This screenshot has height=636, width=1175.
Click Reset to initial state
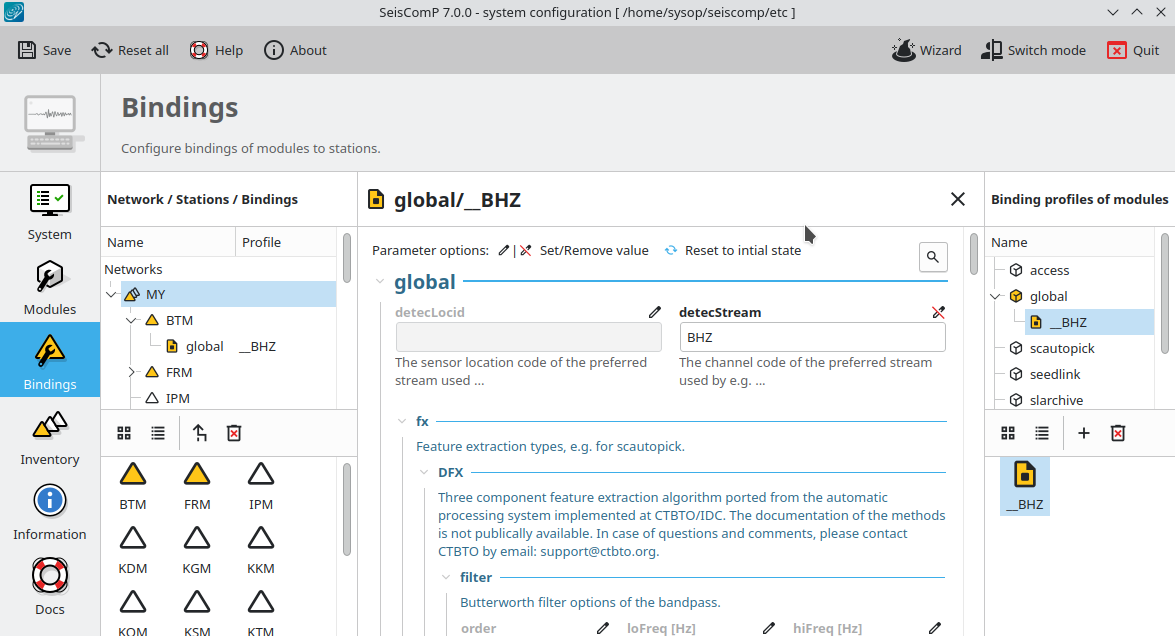pos(733,250)
